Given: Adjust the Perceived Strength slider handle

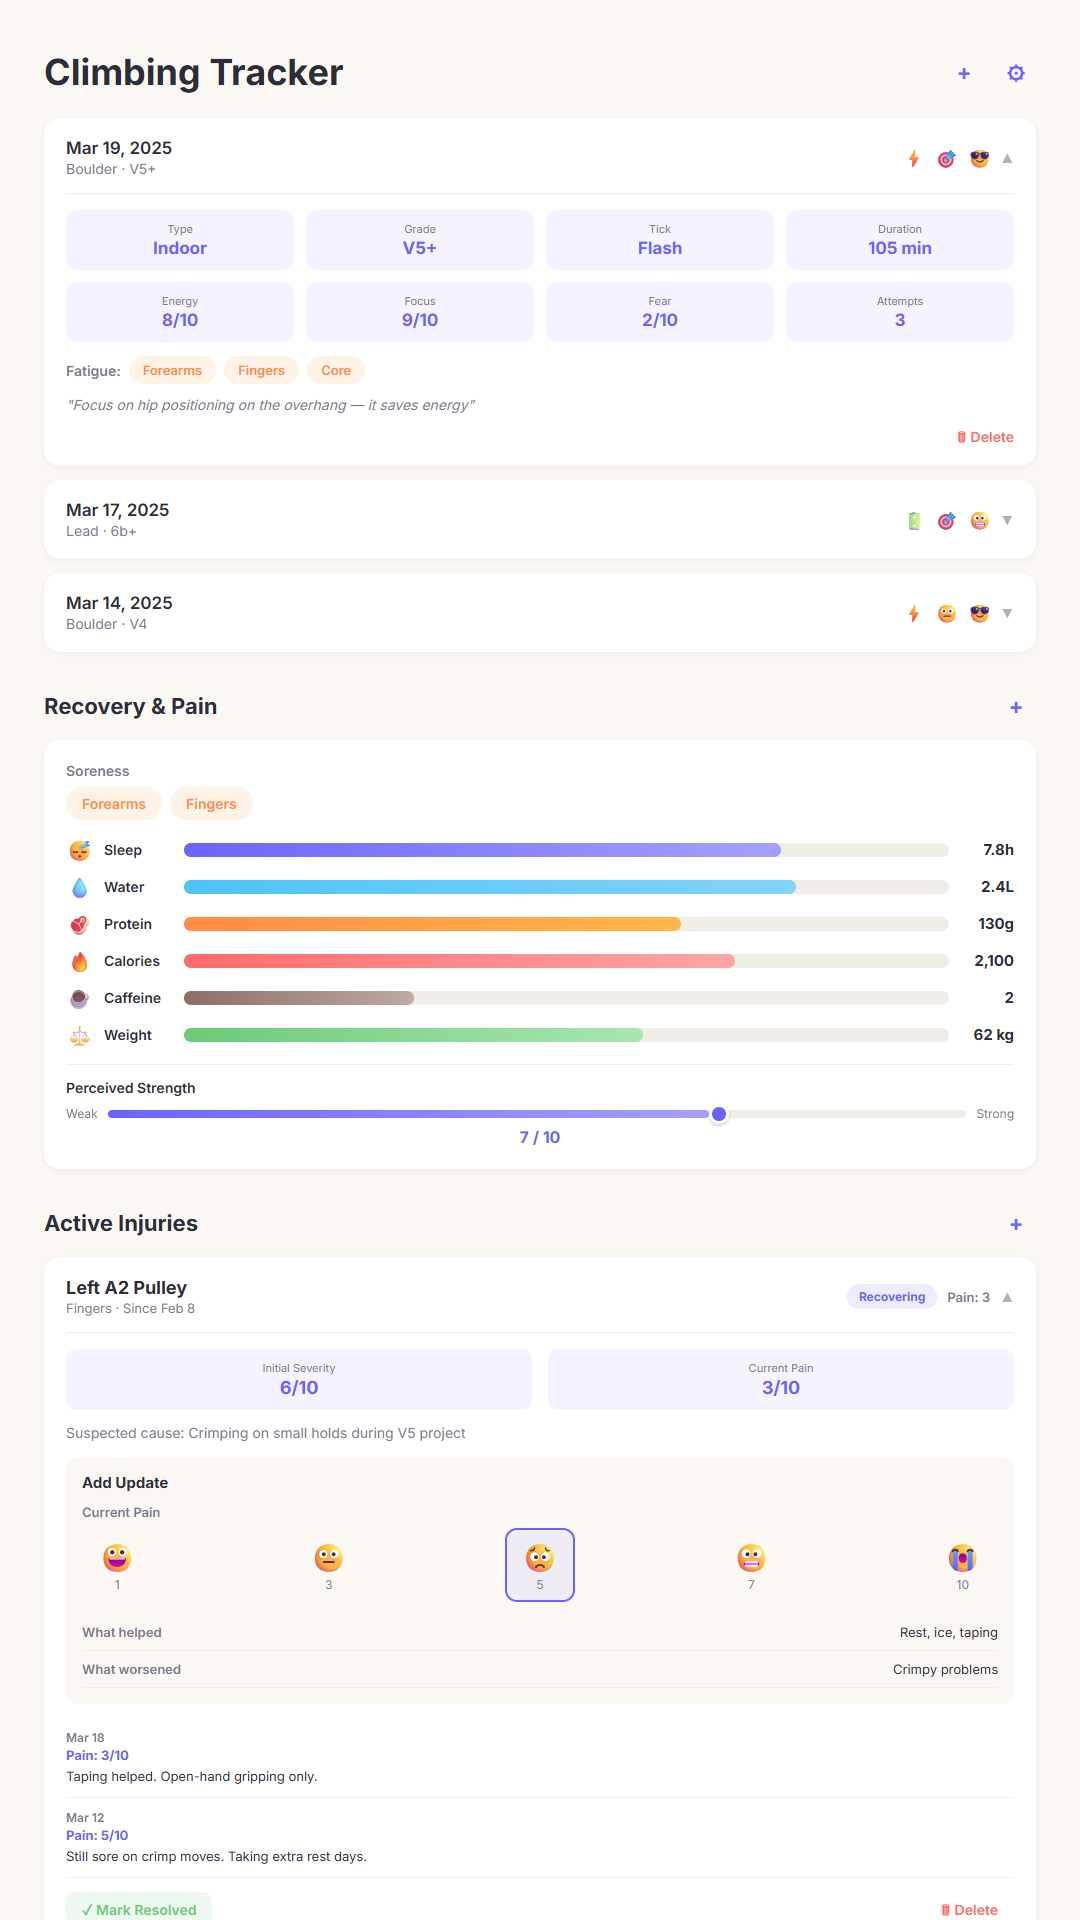Looking at the screenshot, I should click(x=719, y=1114).
